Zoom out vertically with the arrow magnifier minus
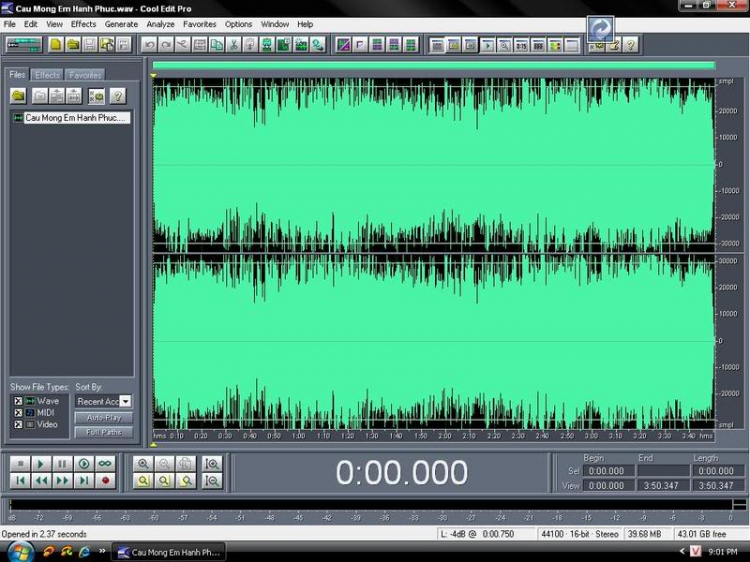The width and height of the screenshot is (750, 562). click(212, 480)
